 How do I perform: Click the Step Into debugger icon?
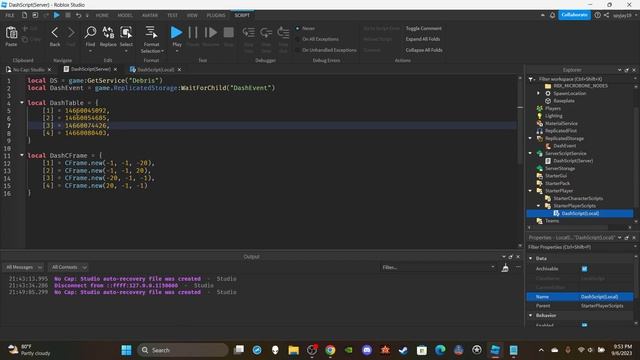click(249, 32)
